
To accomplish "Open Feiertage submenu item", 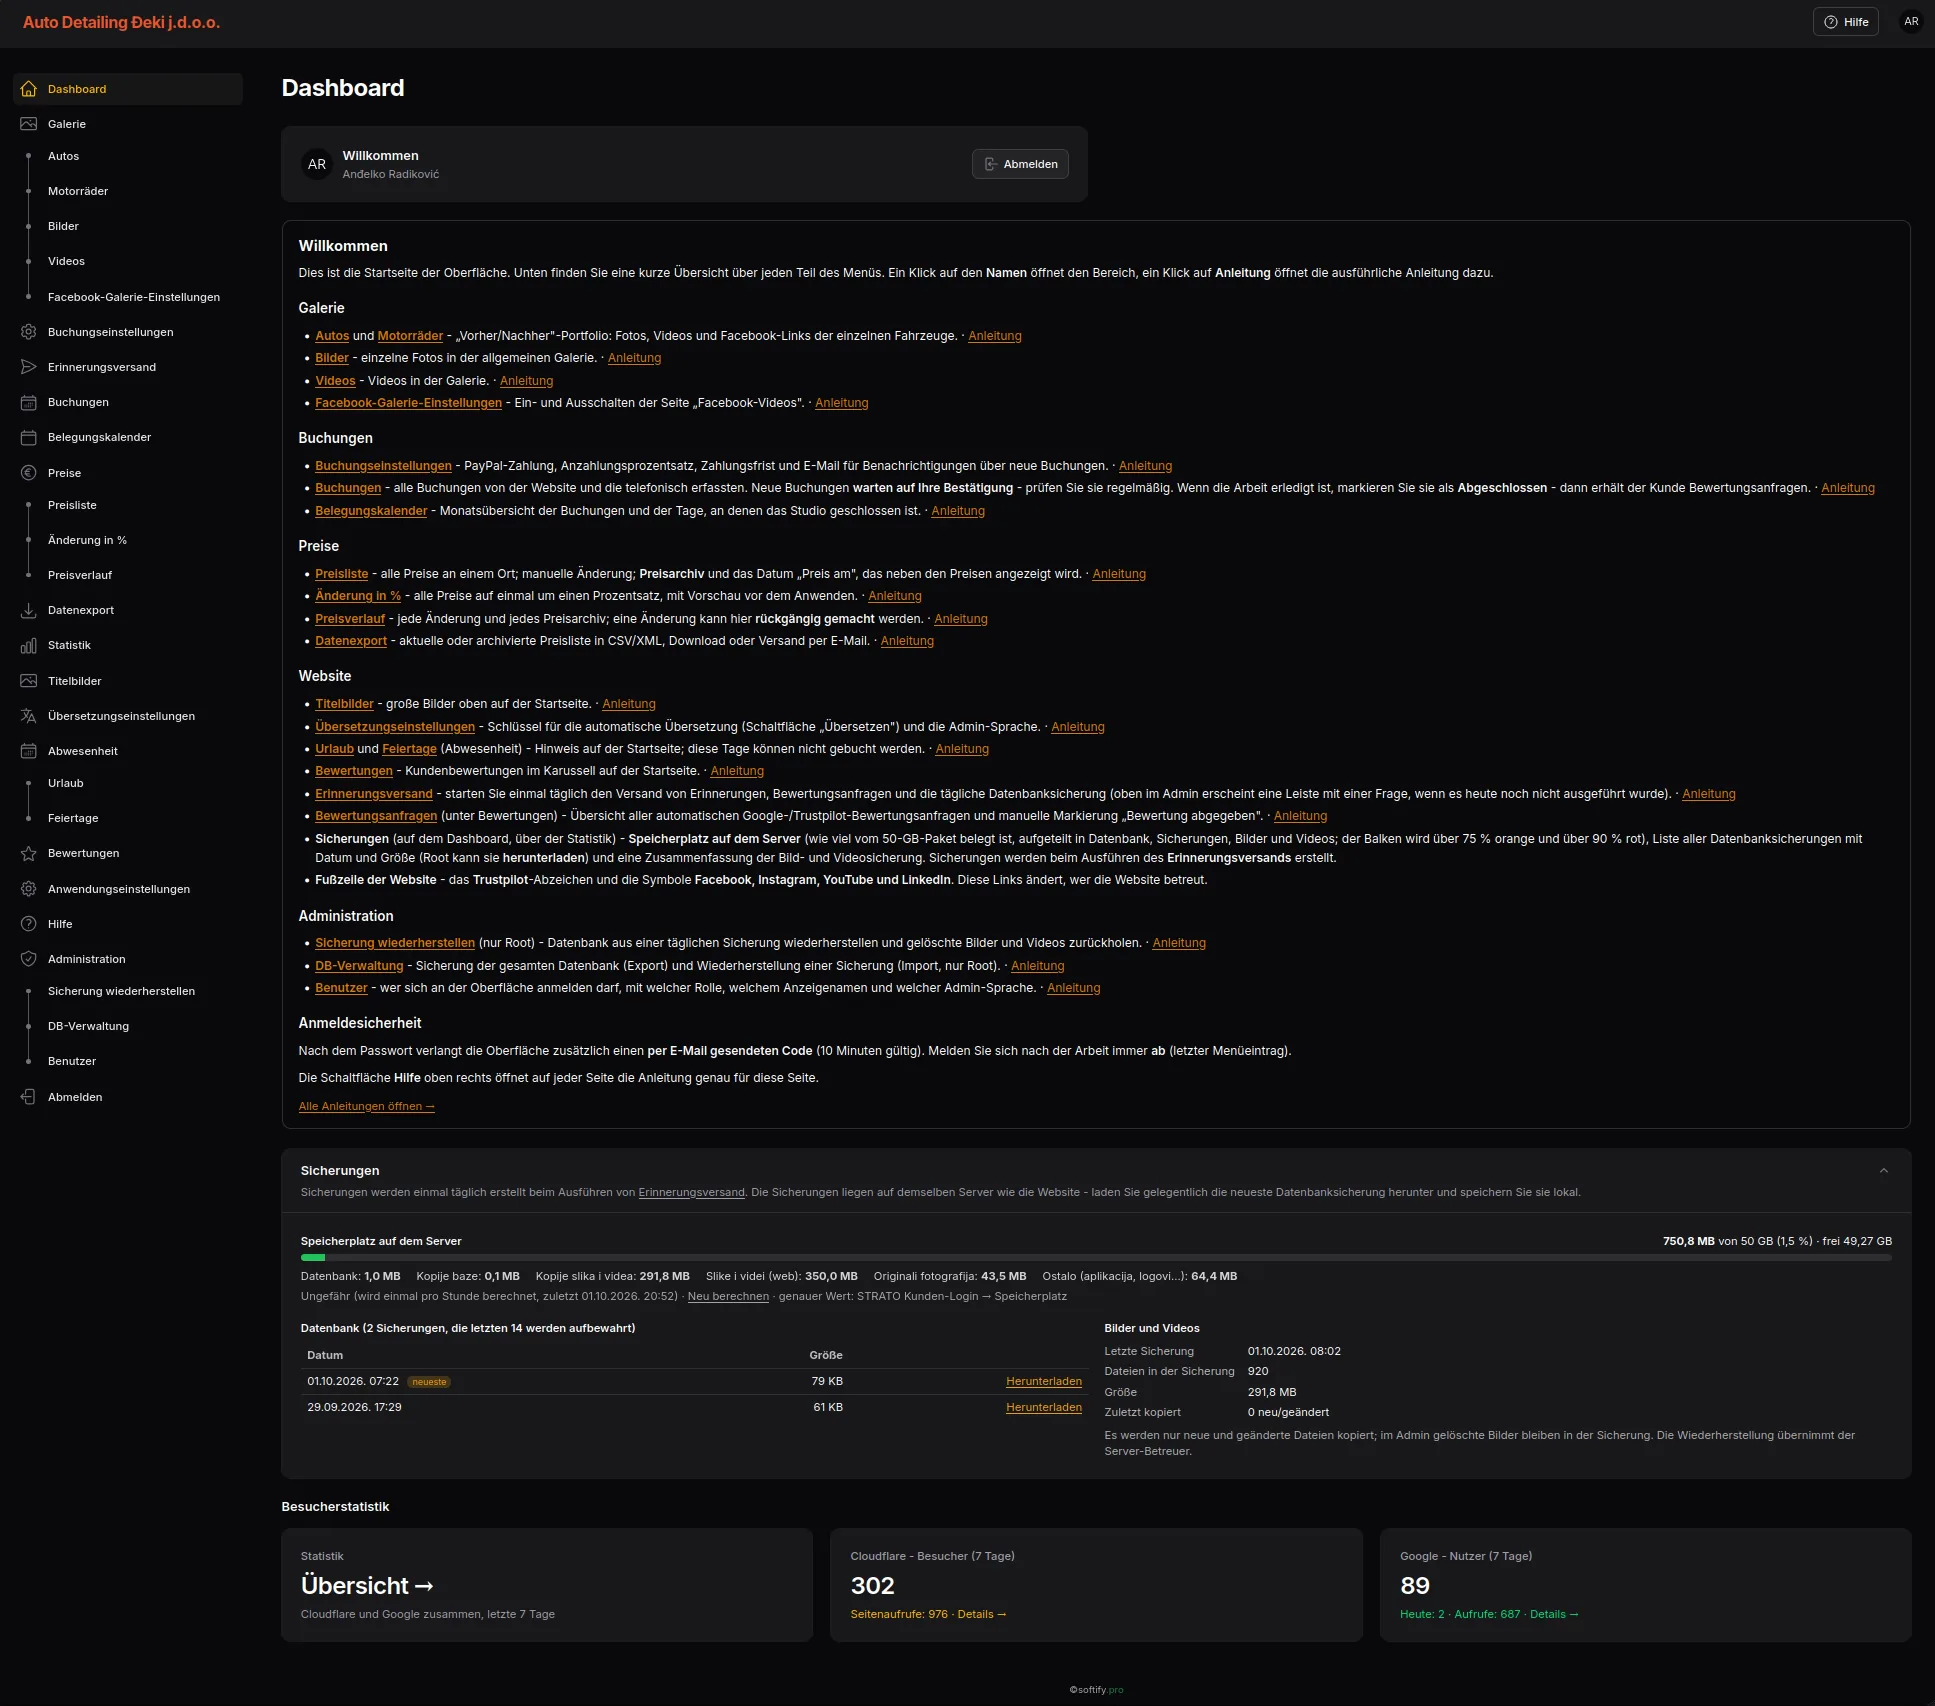I will click(73, 818).
